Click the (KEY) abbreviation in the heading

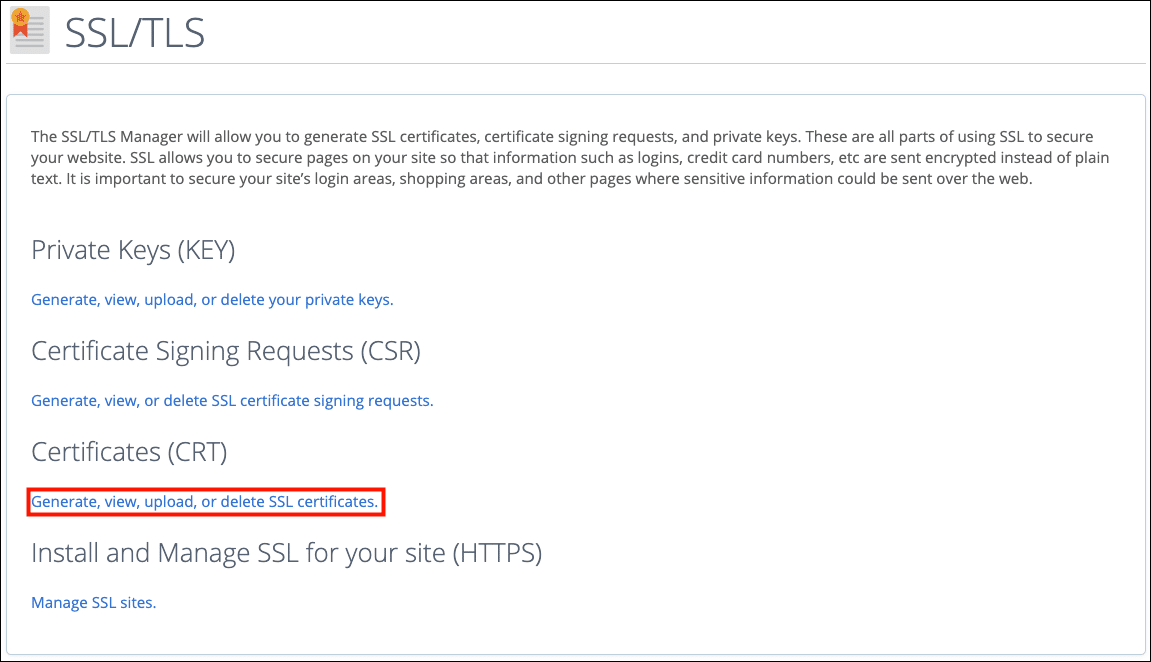click(206, 250)
